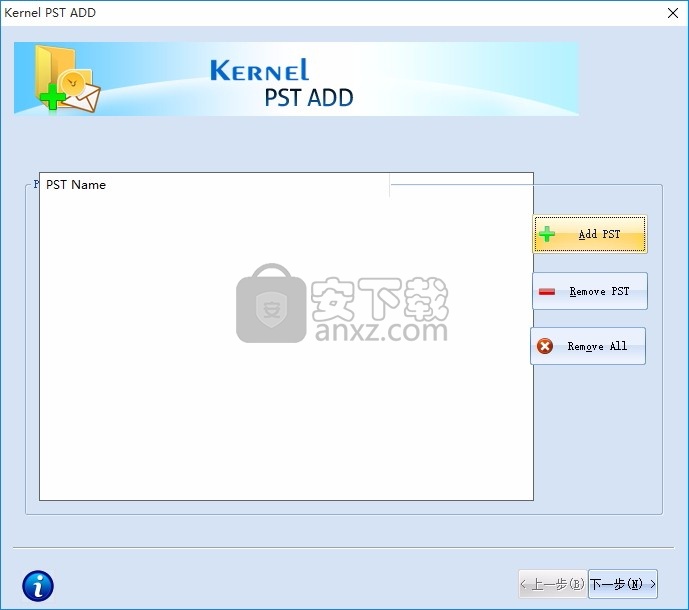Click the disabled 上一步(B) back button
689x610 pixels.
[552, 584]
